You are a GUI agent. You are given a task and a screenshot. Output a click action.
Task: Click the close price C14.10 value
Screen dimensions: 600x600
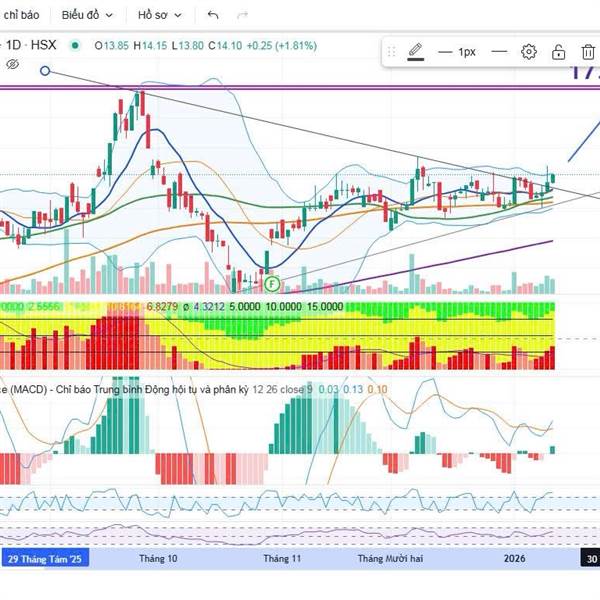[x=225, y=46]
